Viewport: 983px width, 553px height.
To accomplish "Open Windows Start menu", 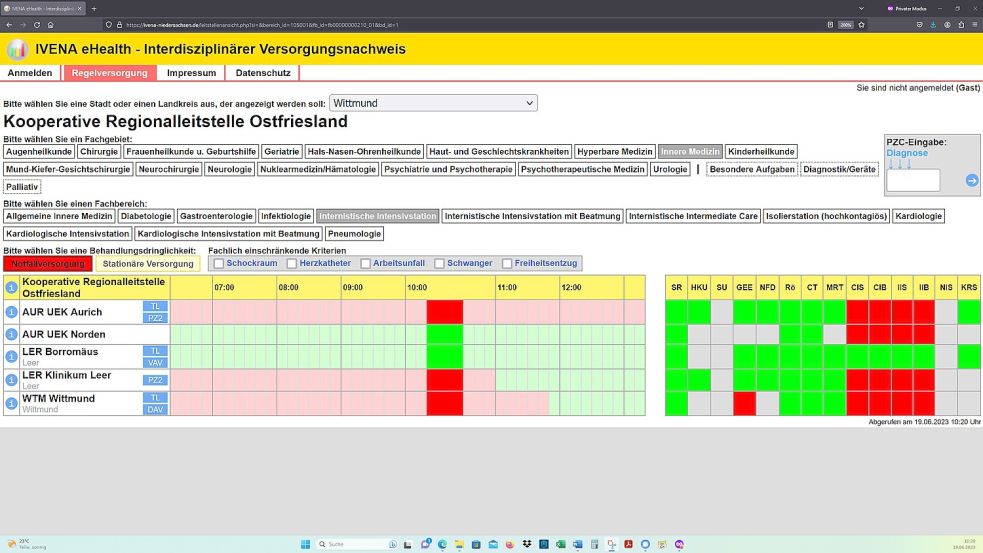I will pos(305,544).
